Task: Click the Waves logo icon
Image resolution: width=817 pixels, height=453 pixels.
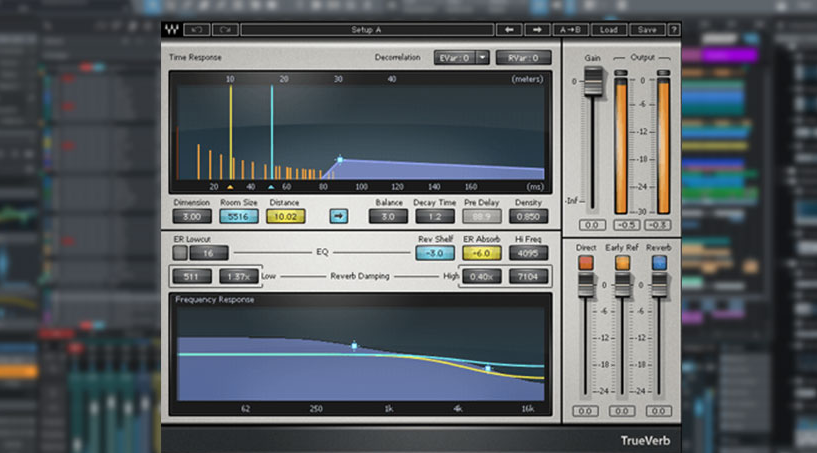Action: pos(171,30)
